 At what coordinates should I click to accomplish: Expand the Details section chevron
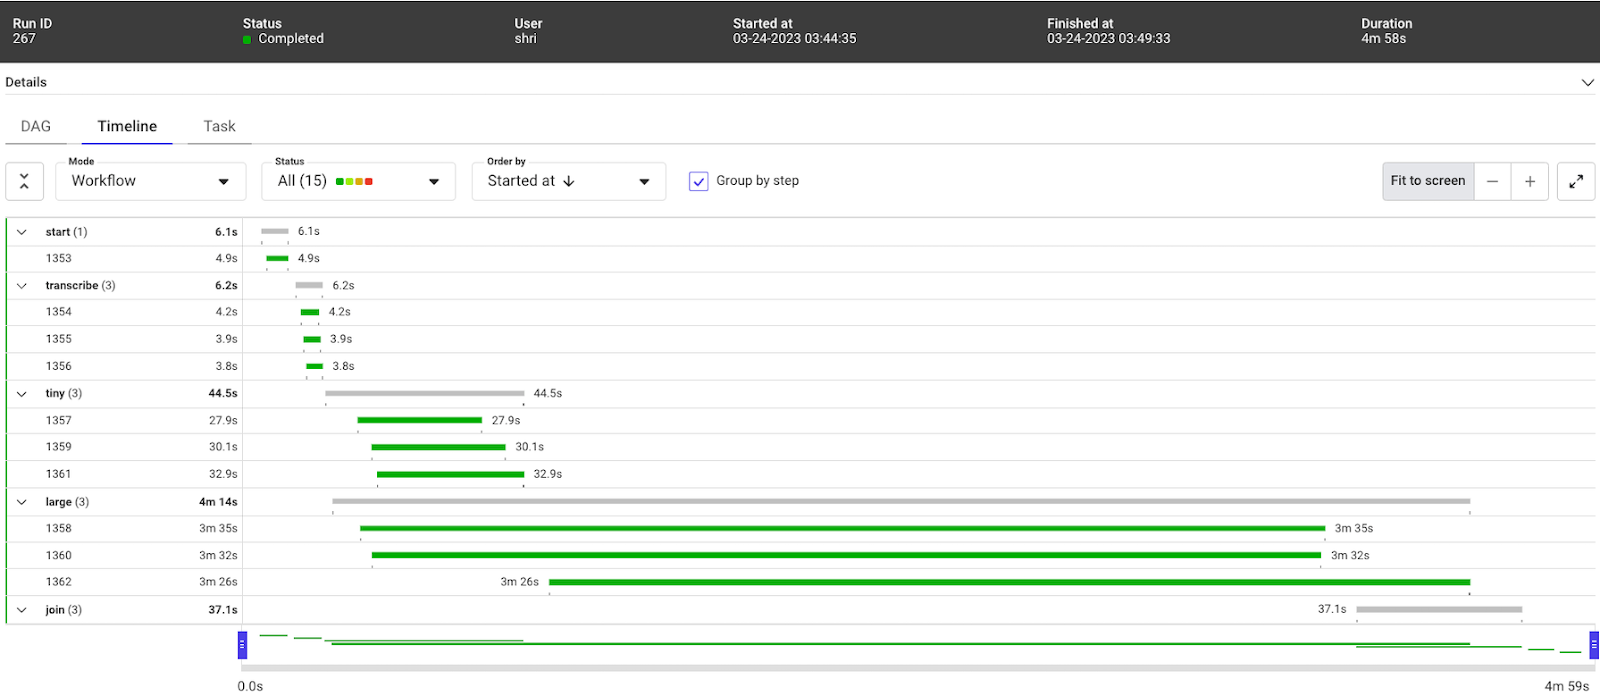pyautogui.click(x=1587, y=82)
